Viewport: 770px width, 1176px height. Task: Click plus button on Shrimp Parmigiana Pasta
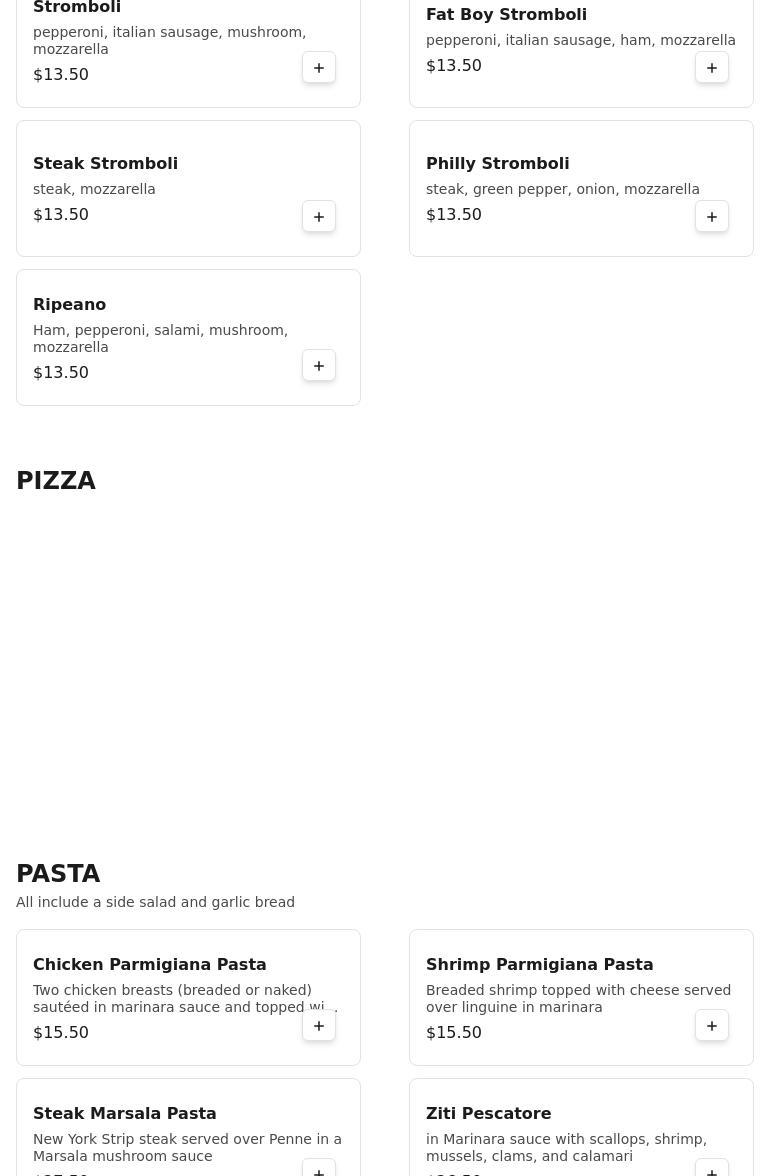[x=712, y=1026]
